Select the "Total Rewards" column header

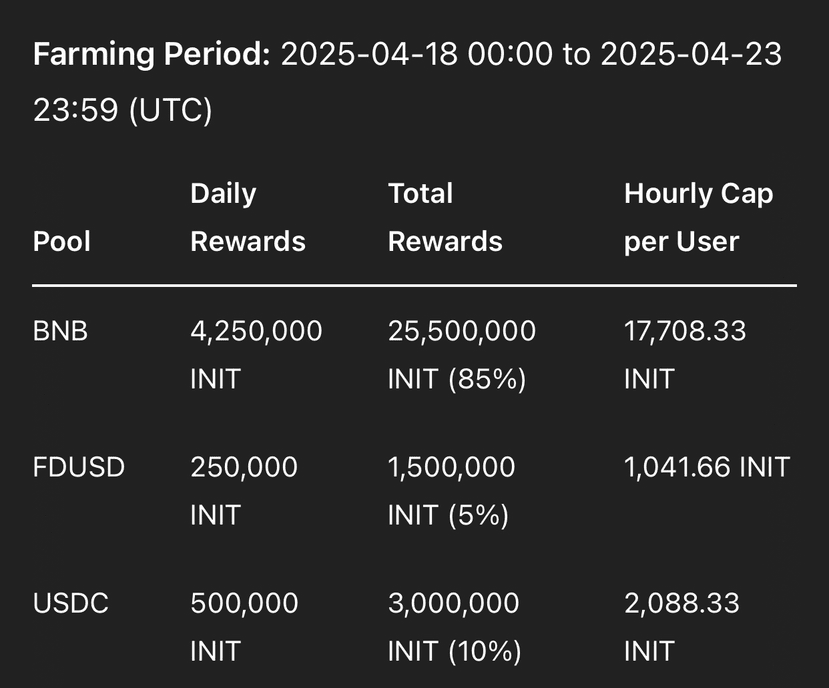pos(445,217)
